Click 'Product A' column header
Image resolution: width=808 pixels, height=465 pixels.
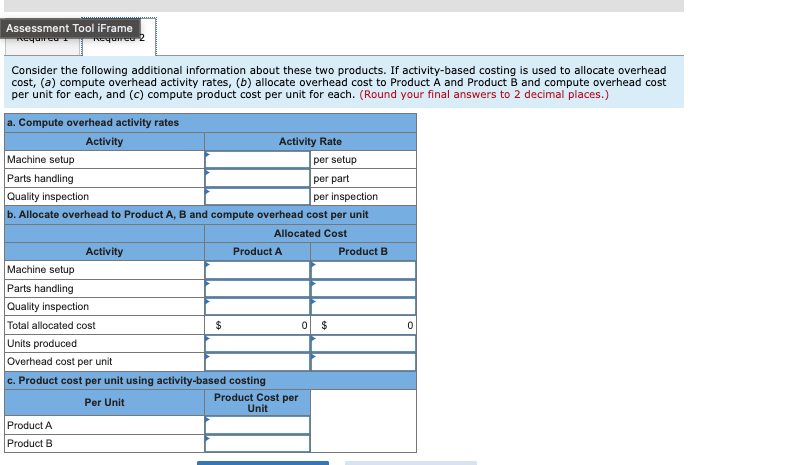point(257,252)
